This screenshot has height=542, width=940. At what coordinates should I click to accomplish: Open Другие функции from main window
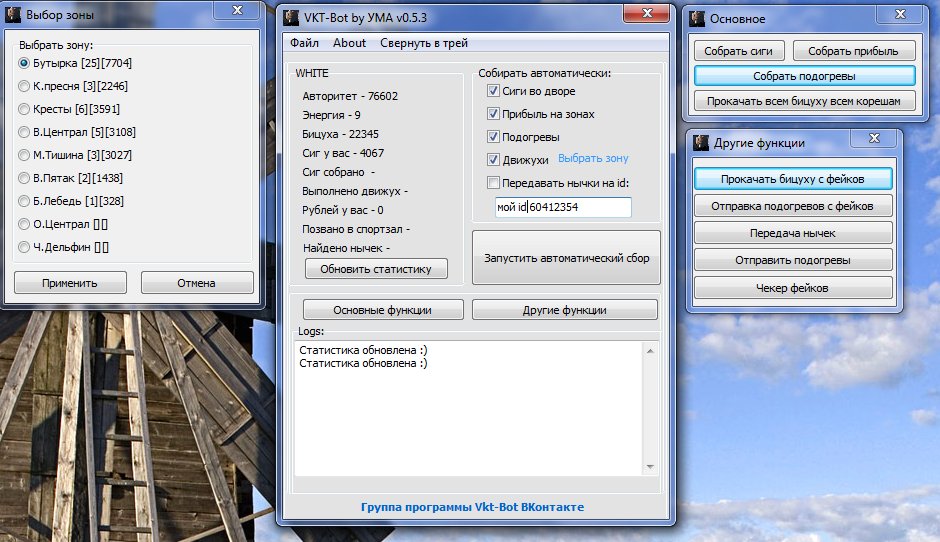click(x=565, y=310)
